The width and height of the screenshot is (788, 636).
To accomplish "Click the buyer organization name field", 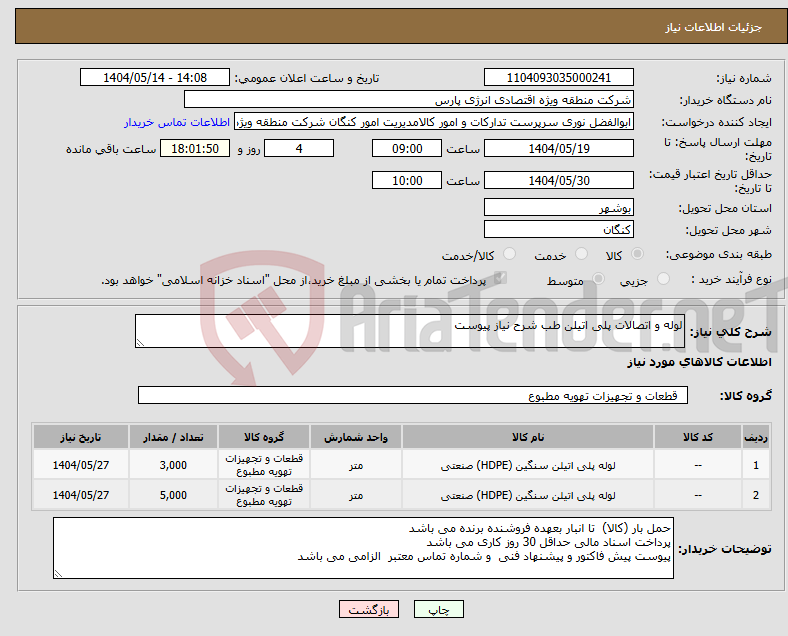I will [409, 99].
